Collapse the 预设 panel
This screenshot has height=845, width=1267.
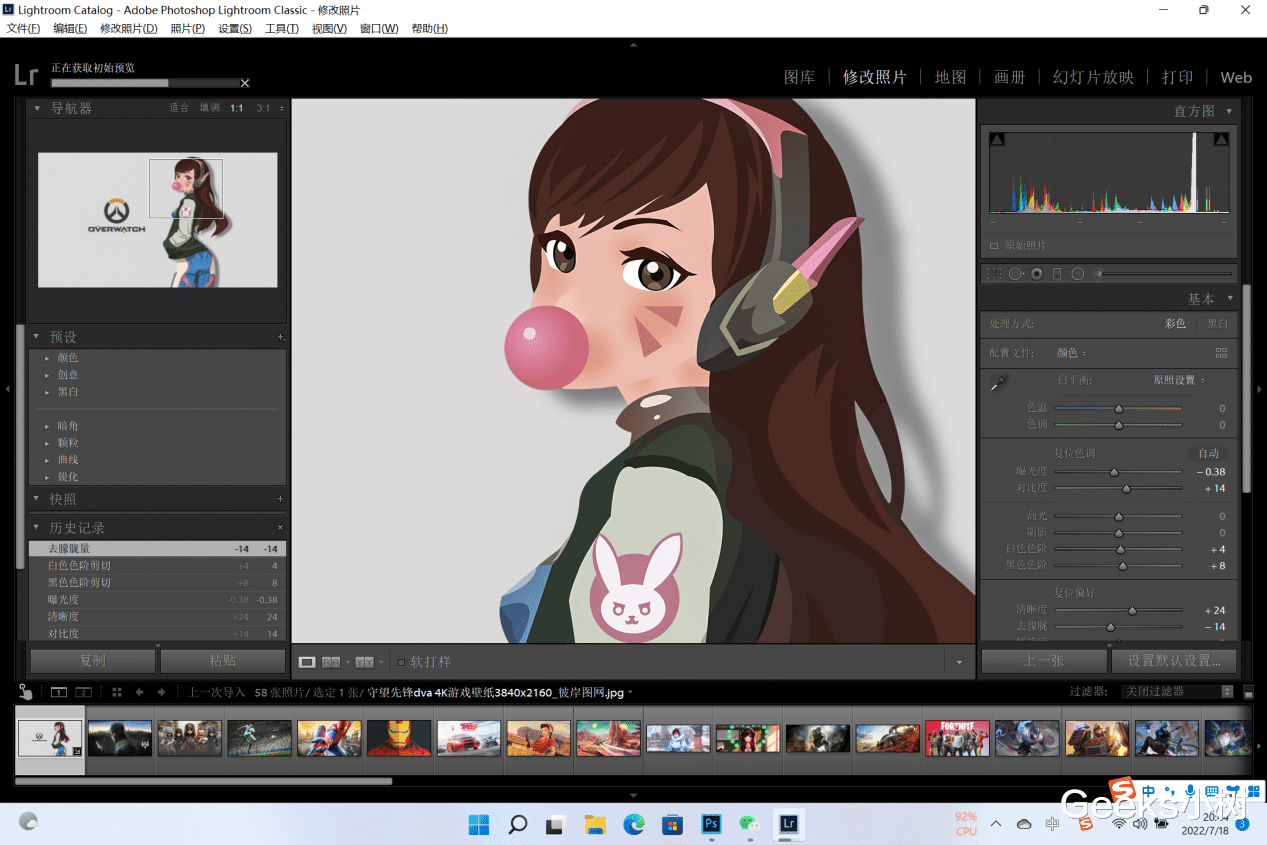click(37, 337)
